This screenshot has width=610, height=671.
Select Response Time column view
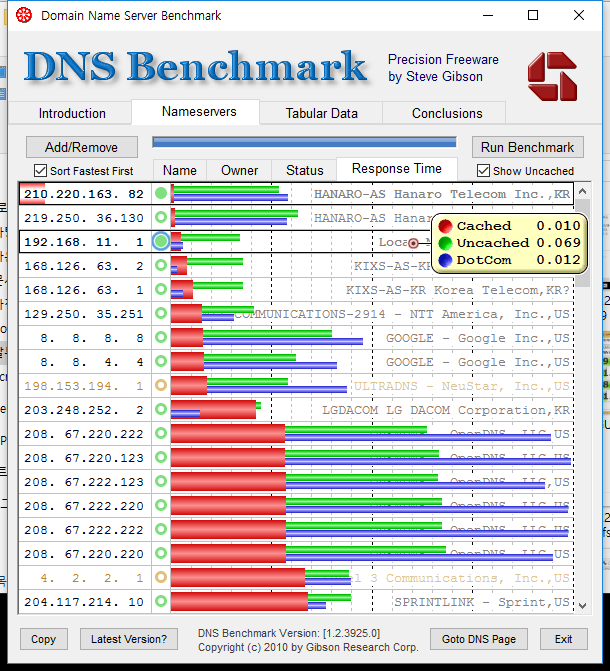pyautogui.click(x=396, y=169)
